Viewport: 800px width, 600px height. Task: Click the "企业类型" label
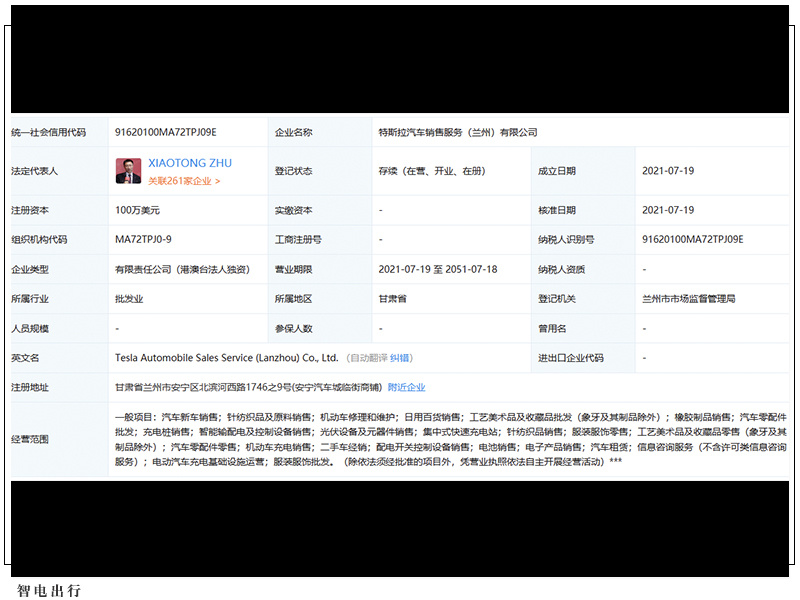tap(30, 269)
